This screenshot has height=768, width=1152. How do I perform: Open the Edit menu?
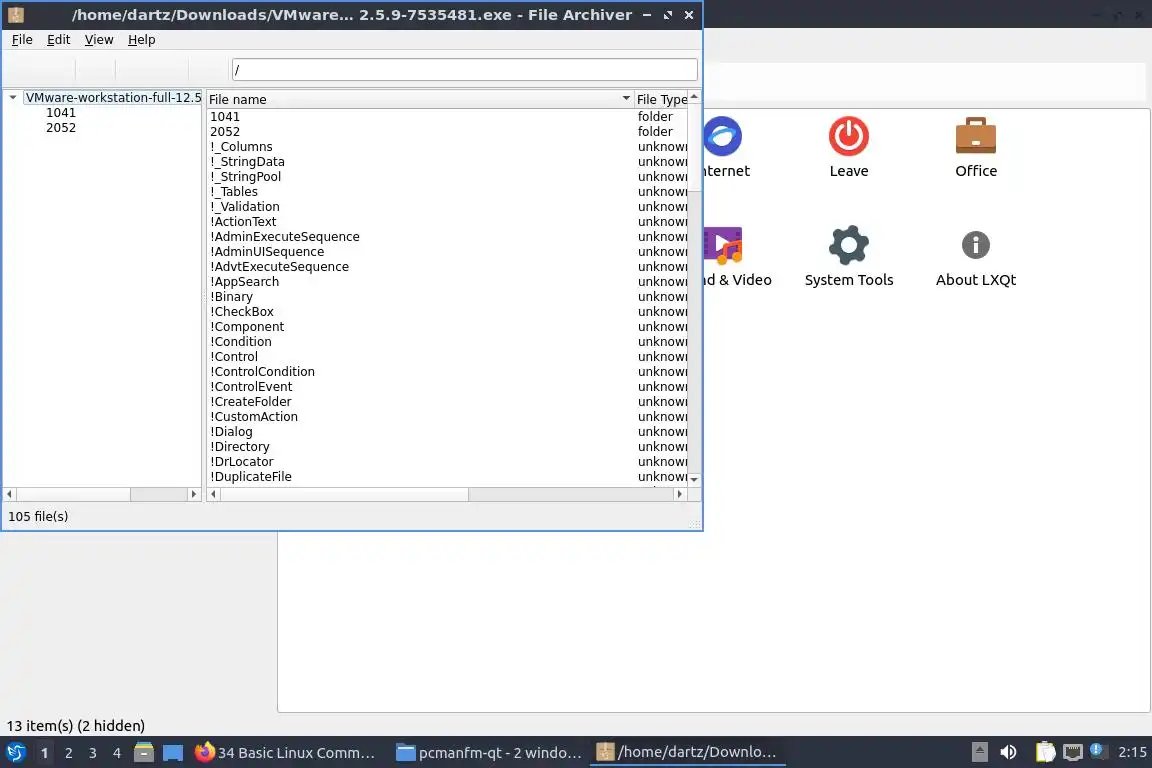(58, 40)
